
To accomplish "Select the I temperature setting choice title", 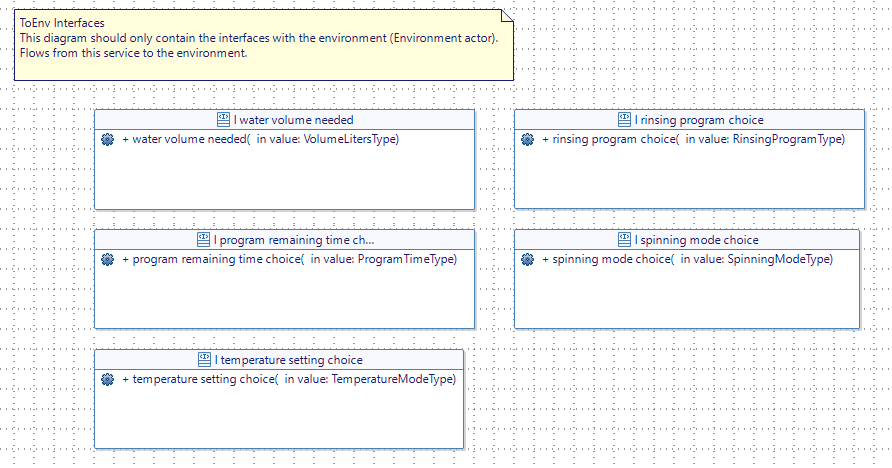I will click(288, 360).
